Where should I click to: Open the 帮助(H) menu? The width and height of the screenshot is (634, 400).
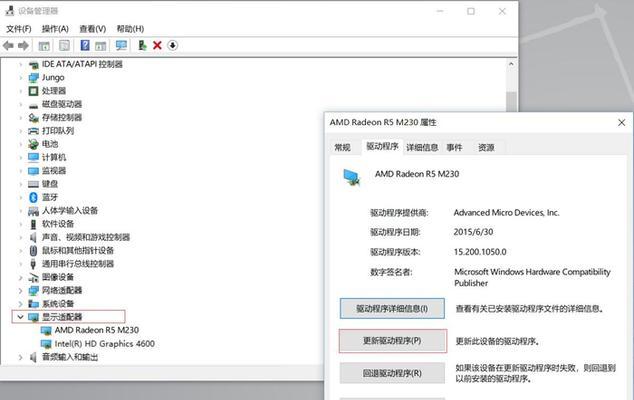click(130, 29)
